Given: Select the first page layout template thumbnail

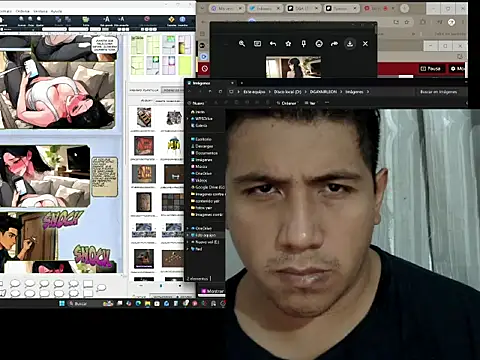Looking at the screenshot, I should coord(137,45).
